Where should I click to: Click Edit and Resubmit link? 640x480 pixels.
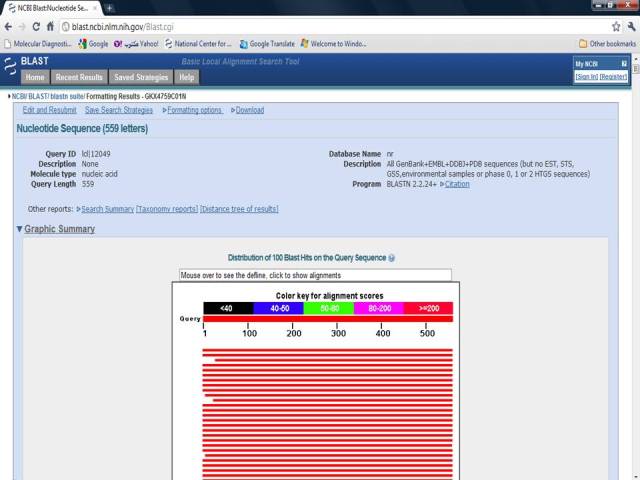coord(49,110)
